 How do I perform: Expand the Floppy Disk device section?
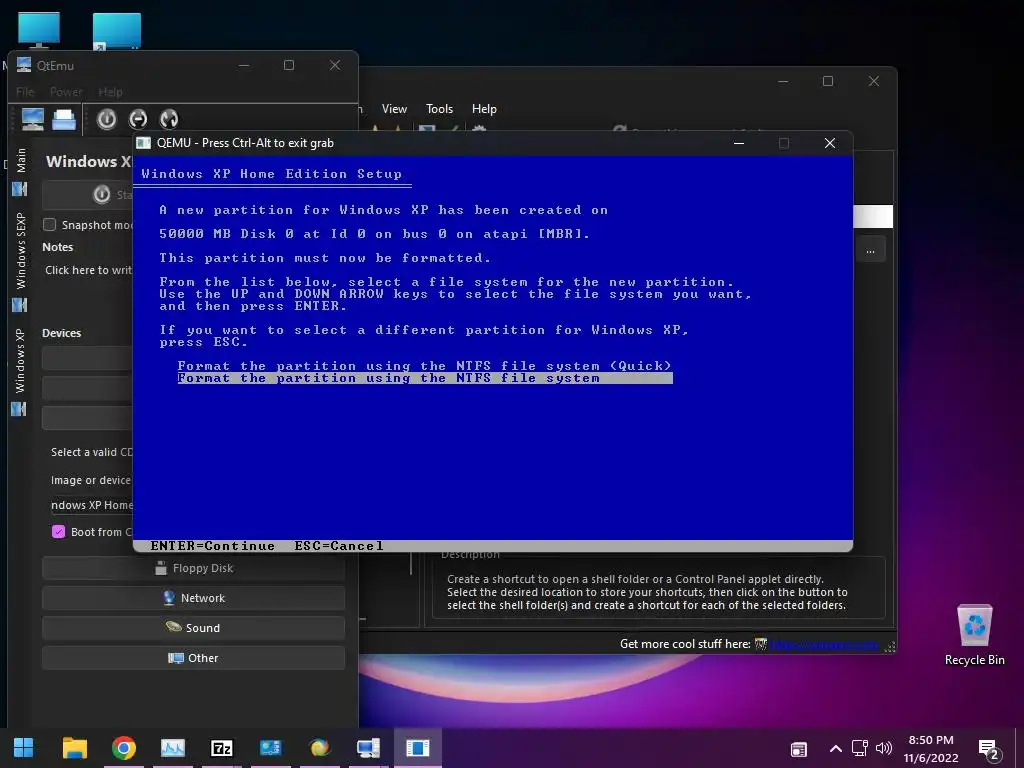(x=193, y=568)
